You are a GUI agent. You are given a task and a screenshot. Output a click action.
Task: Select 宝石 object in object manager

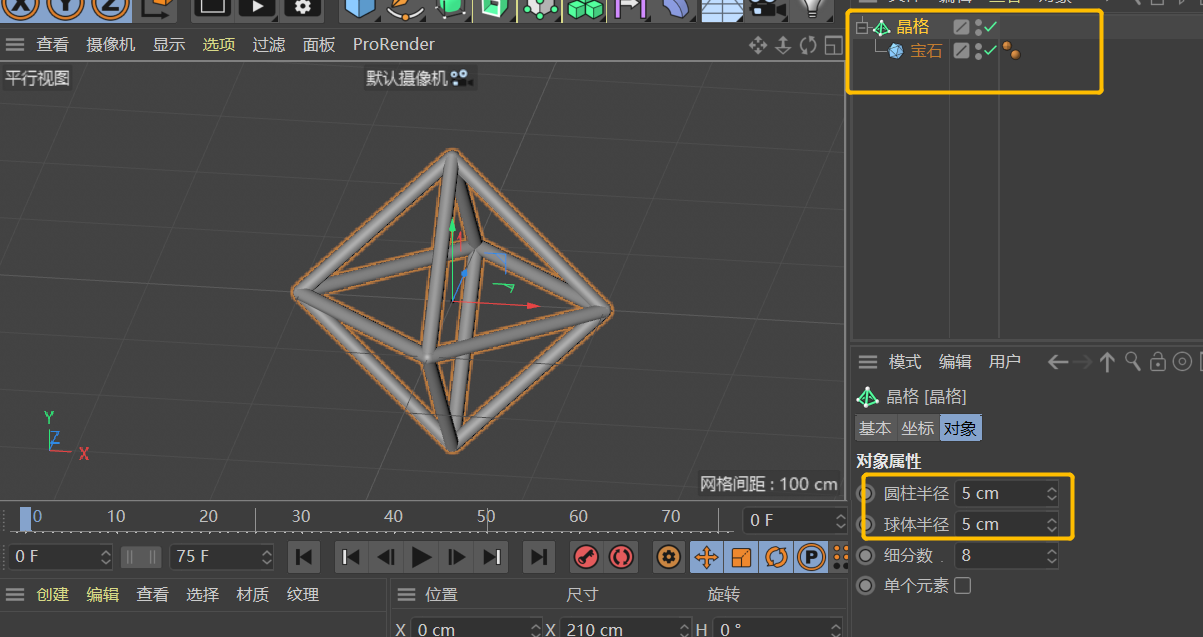926,51
